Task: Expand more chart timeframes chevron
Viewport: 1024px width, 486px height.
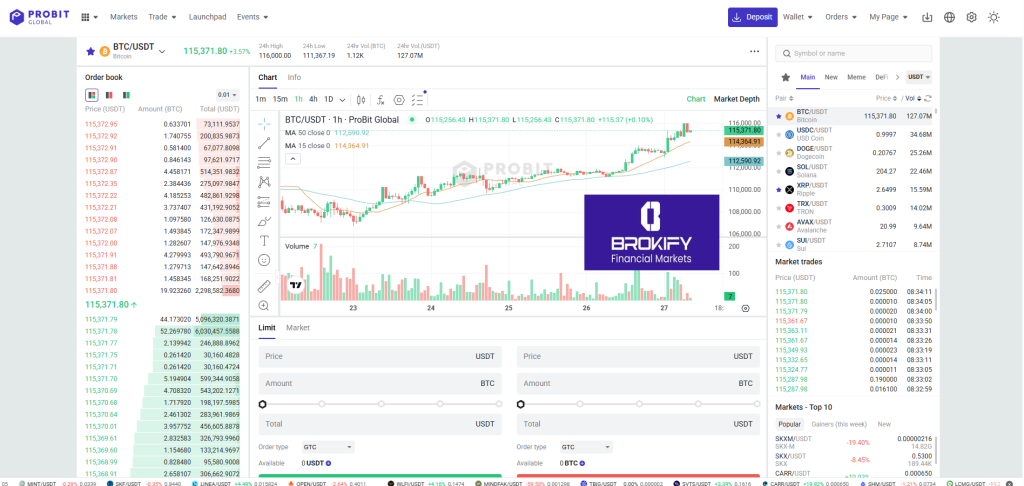Action: point(342,100)
